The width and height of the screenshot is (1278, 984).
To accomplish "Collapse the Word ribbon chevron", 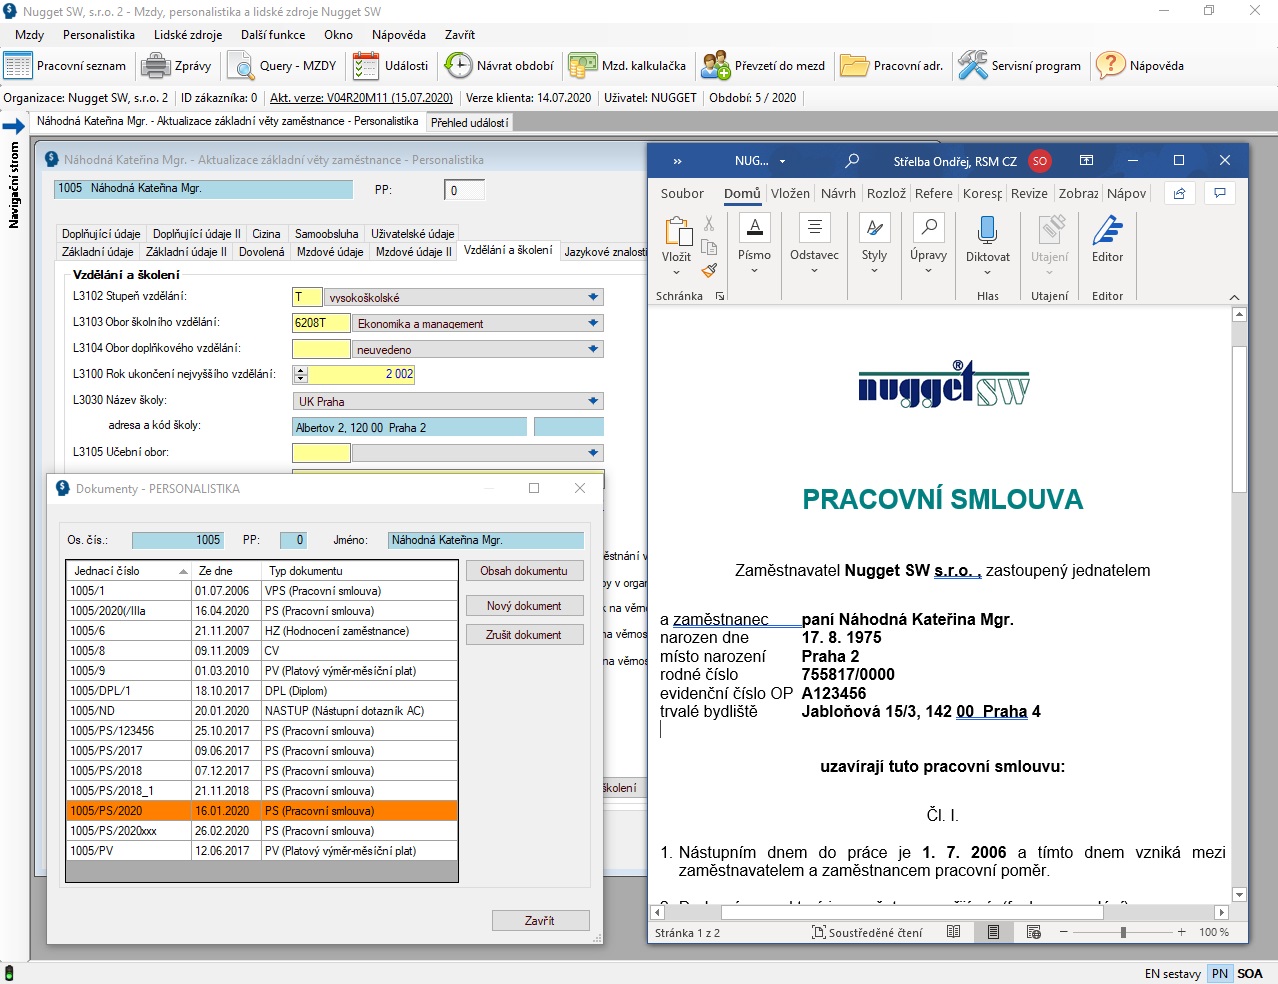I will coord(1234,297).
